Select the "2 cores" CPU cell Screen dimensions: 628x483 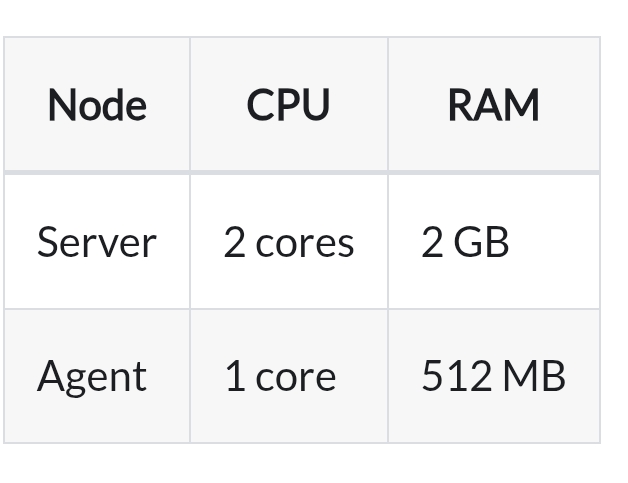coord(288,242)
